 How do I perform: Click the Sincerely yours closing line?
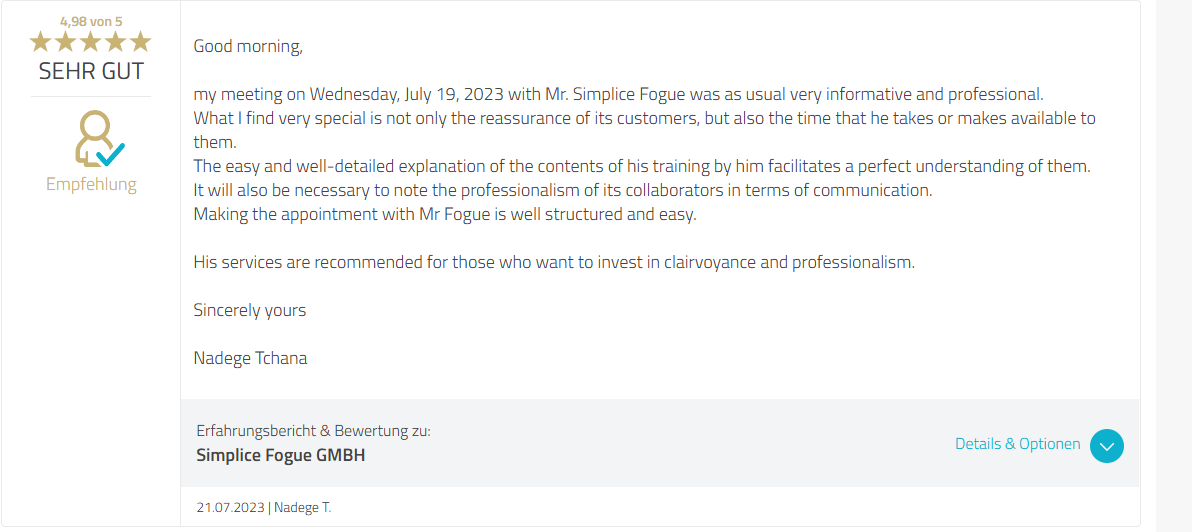click(249, 310)
